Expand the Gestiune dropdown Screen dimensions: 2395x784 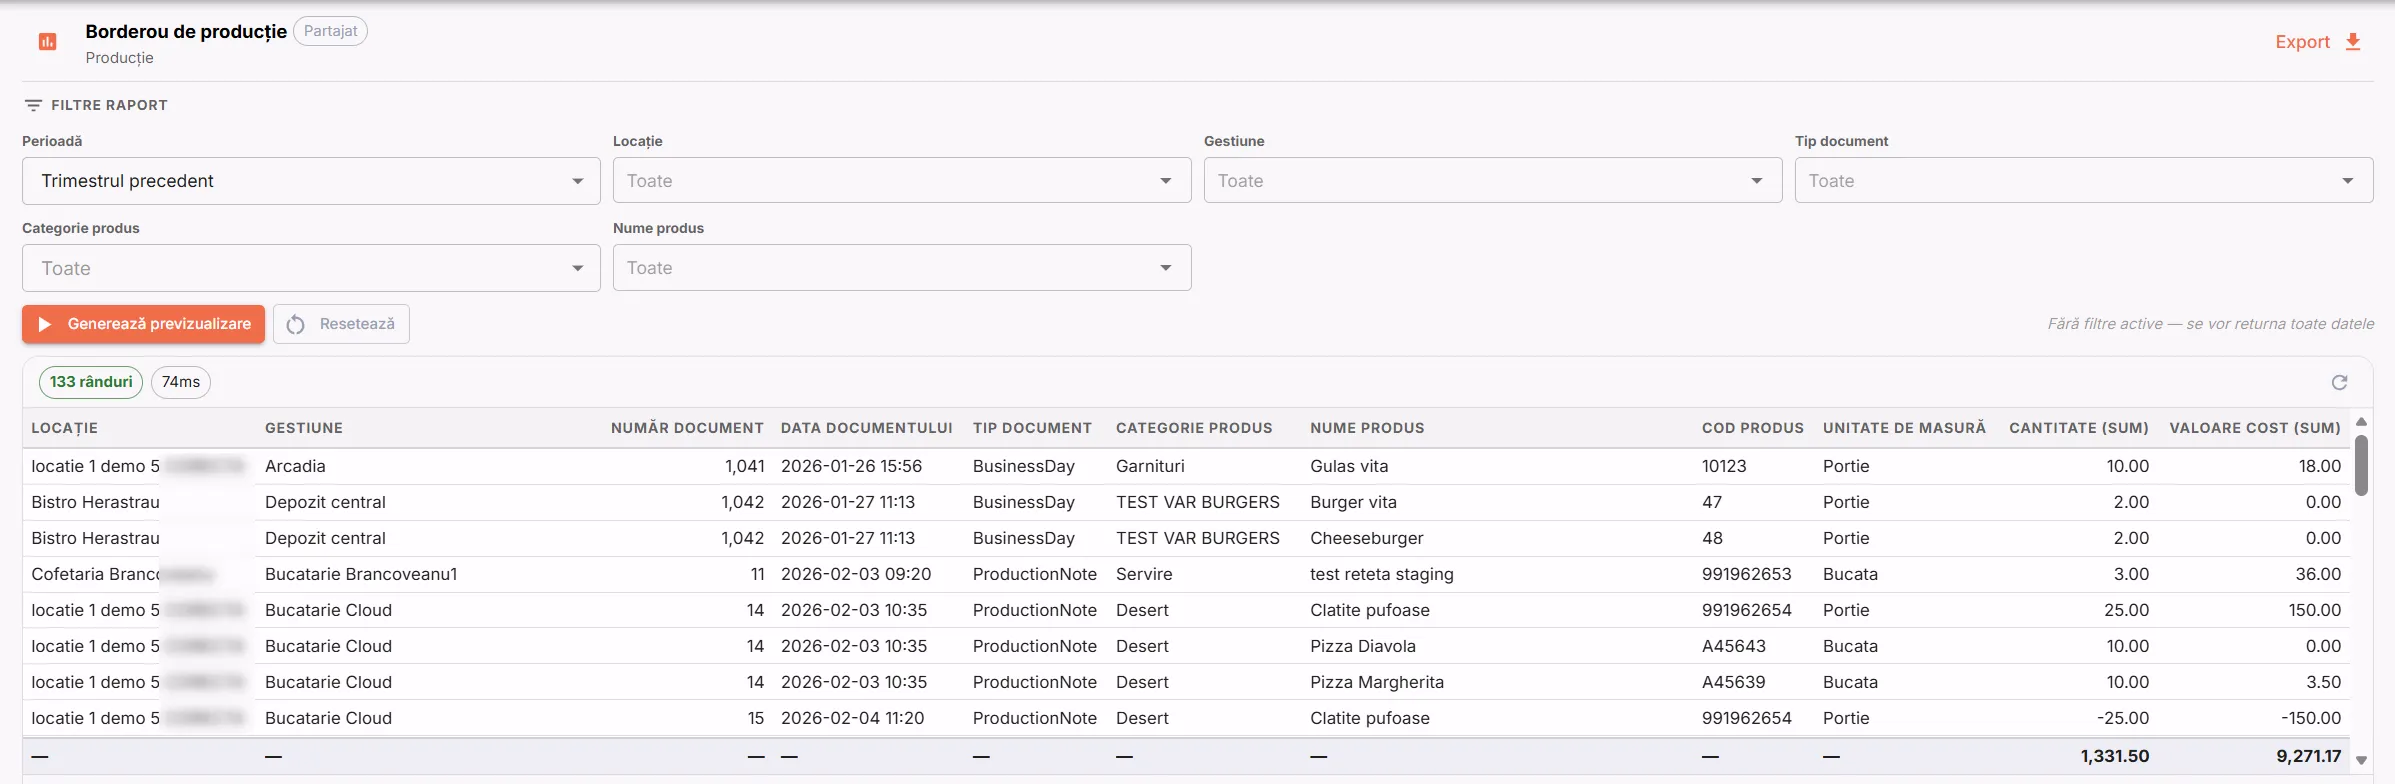1493,181
